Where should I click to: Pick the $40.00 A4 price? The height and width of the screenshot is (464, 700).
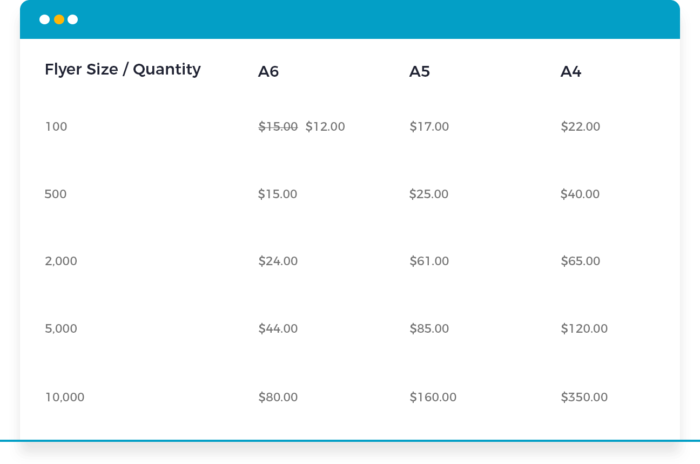click(580, 194)
